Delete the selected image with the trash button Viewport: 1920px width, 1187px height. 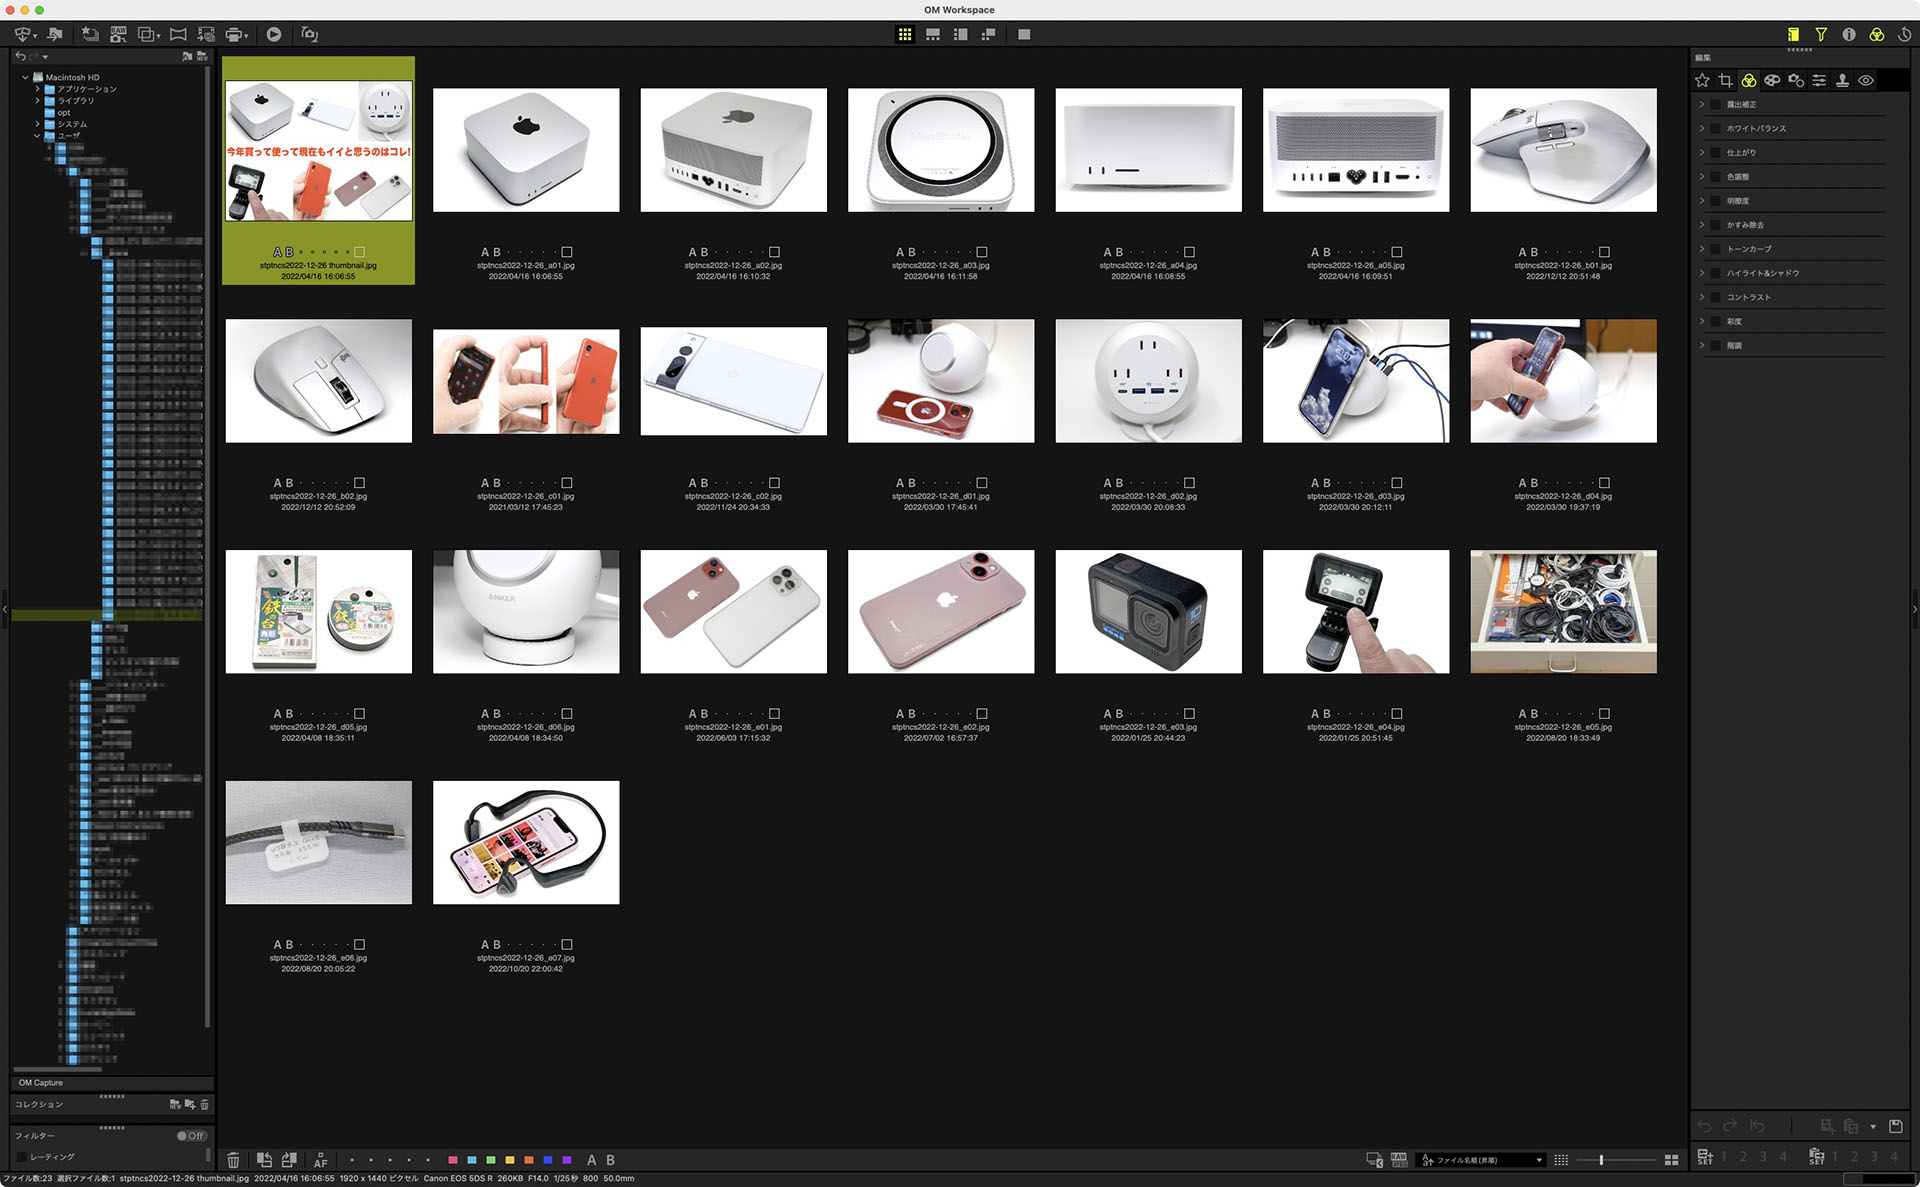pyautogui.click(x=233, y=1160)
